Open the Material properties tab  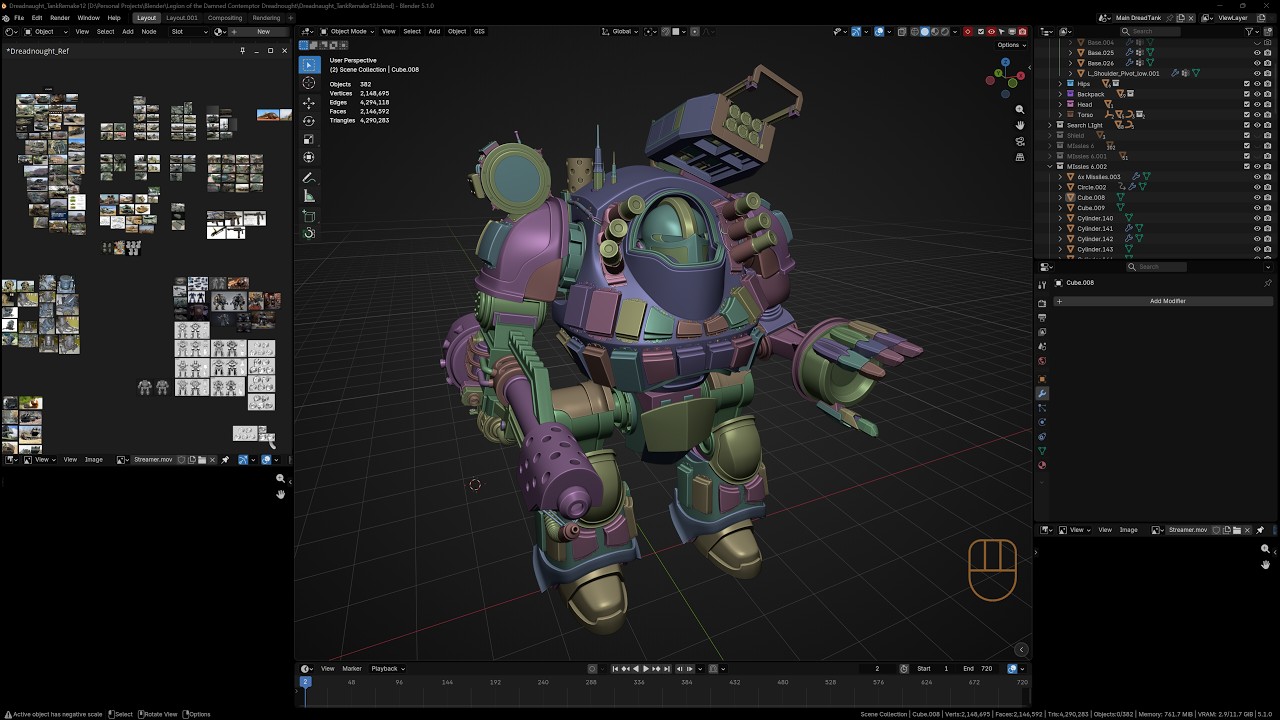1042,465
